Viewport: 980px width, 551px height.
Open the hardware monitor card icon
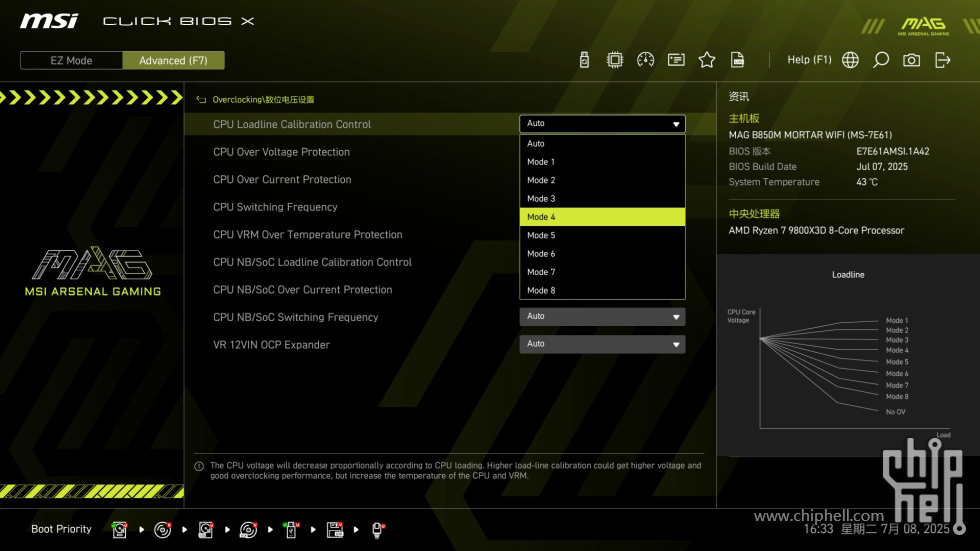coord(676,60)
